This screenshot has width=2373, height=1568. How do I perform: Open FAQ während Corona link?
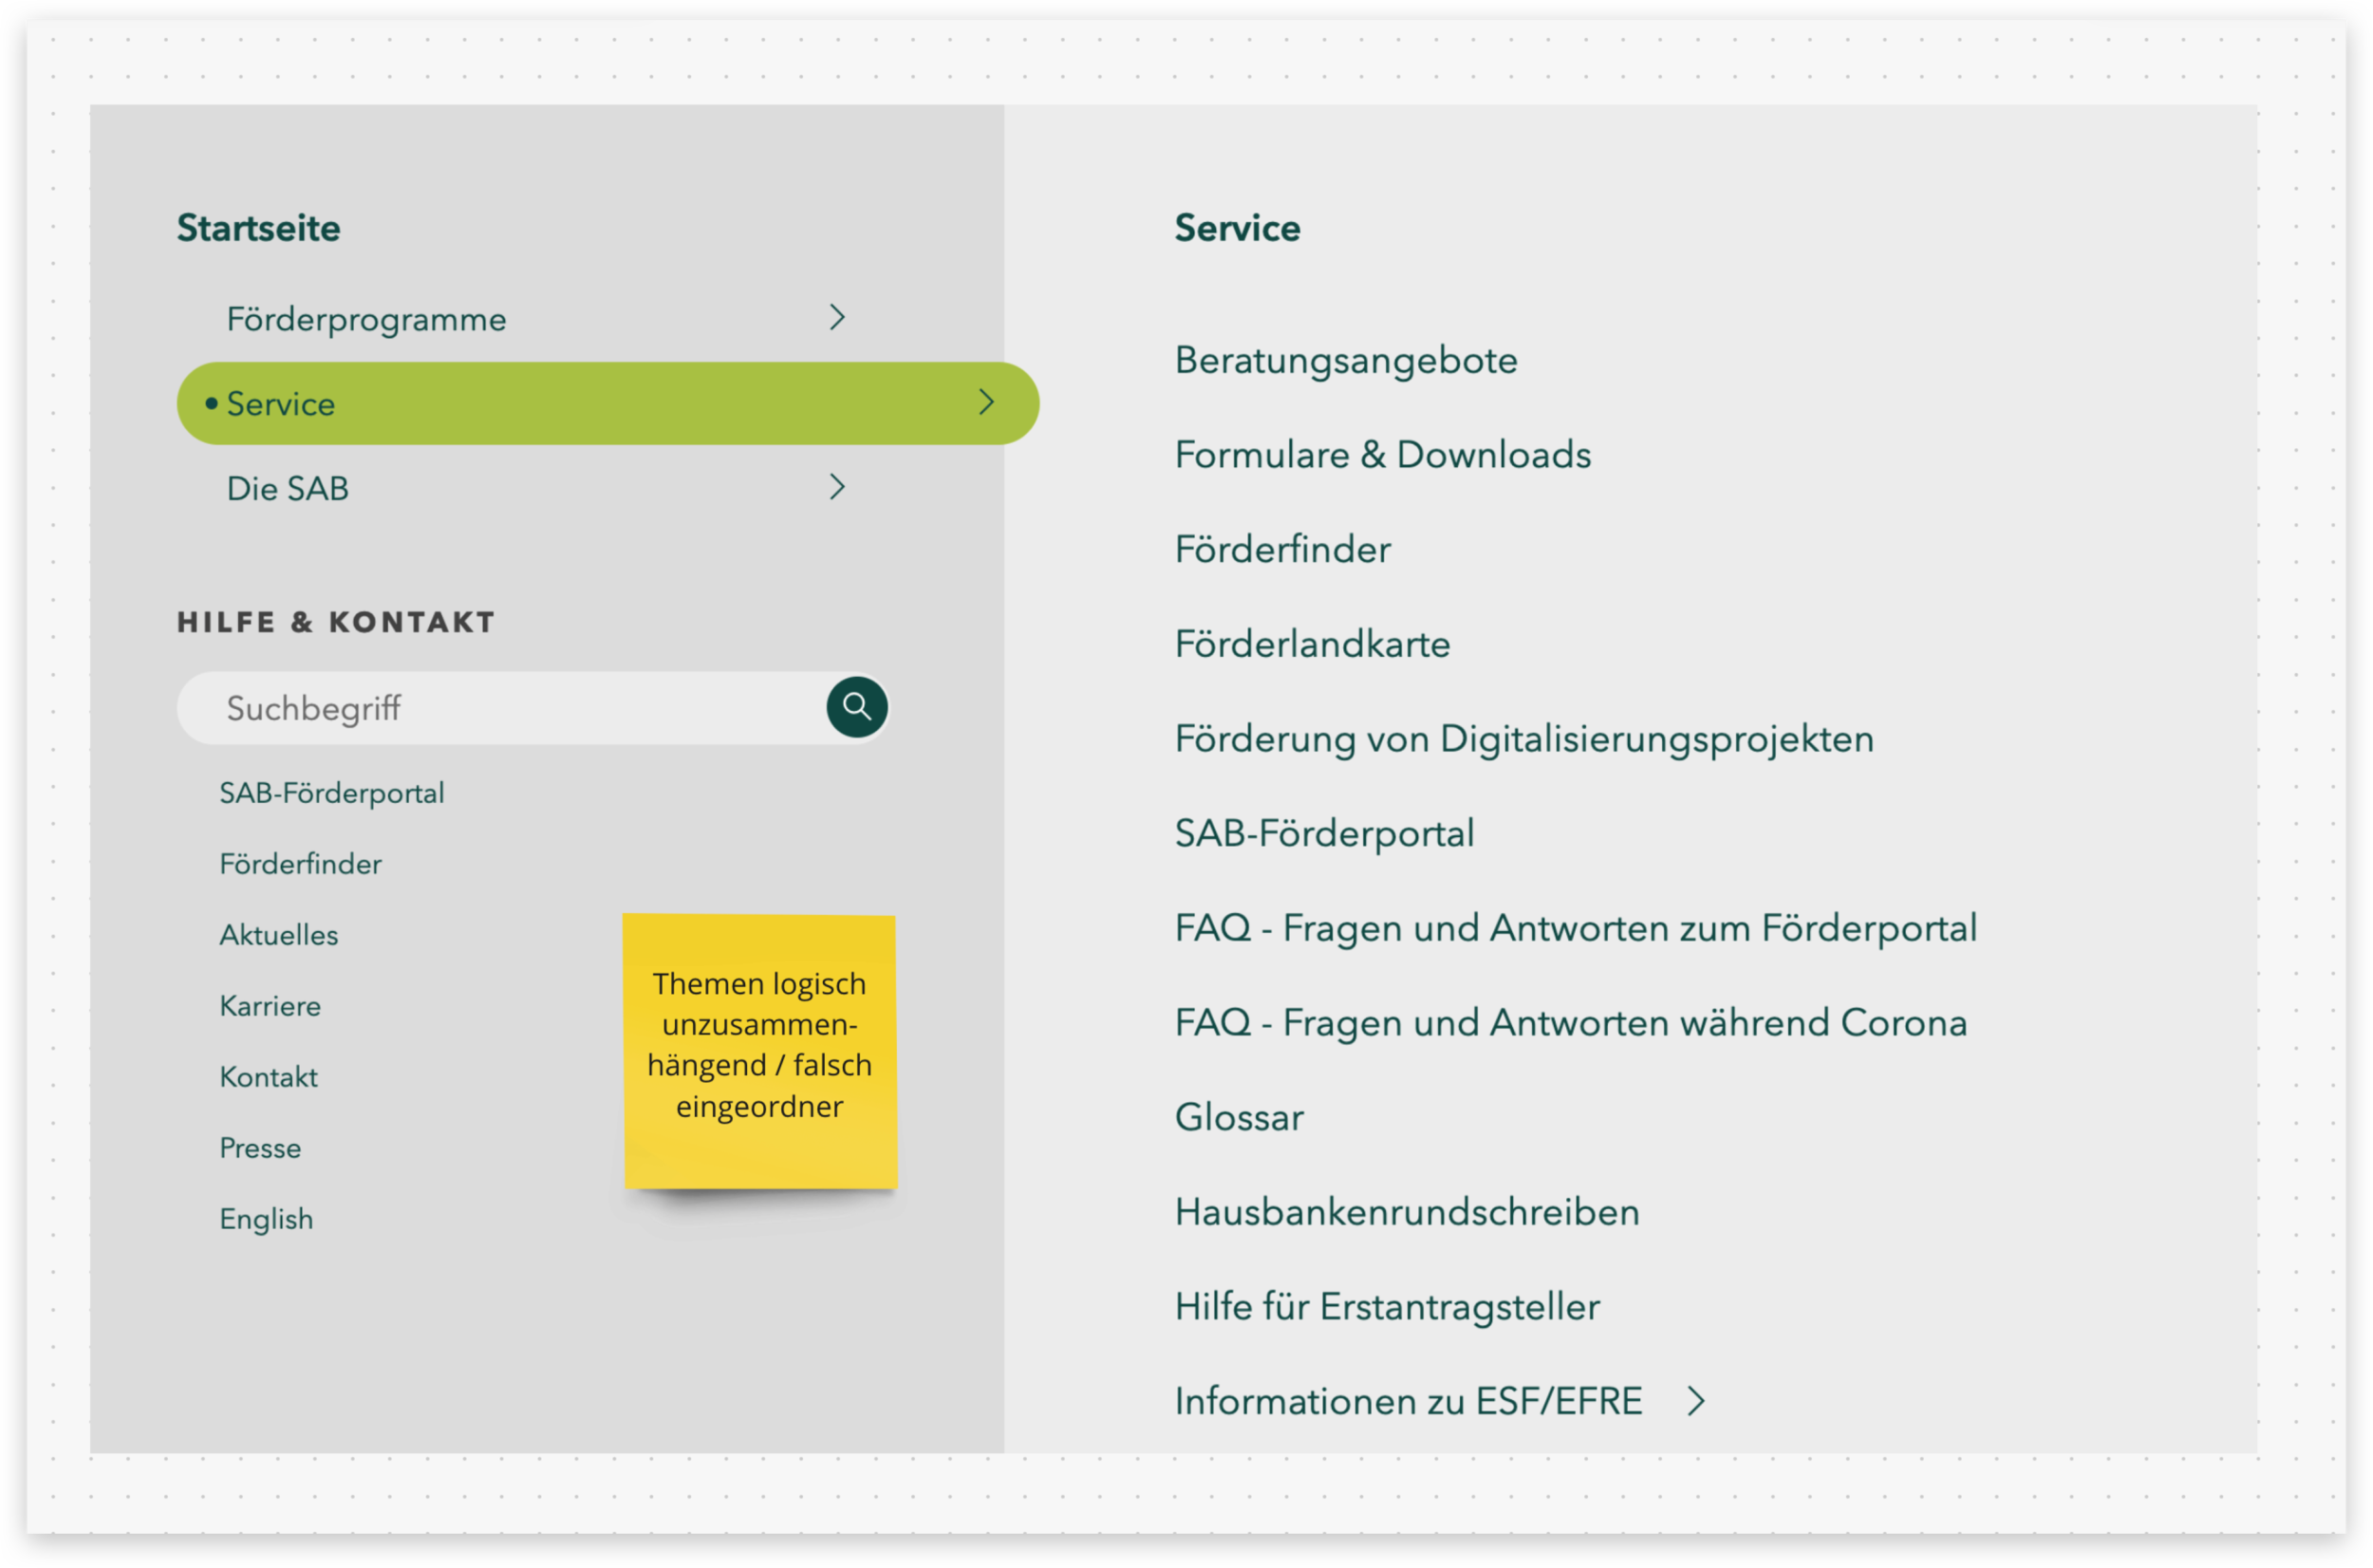point(1570,1023)
